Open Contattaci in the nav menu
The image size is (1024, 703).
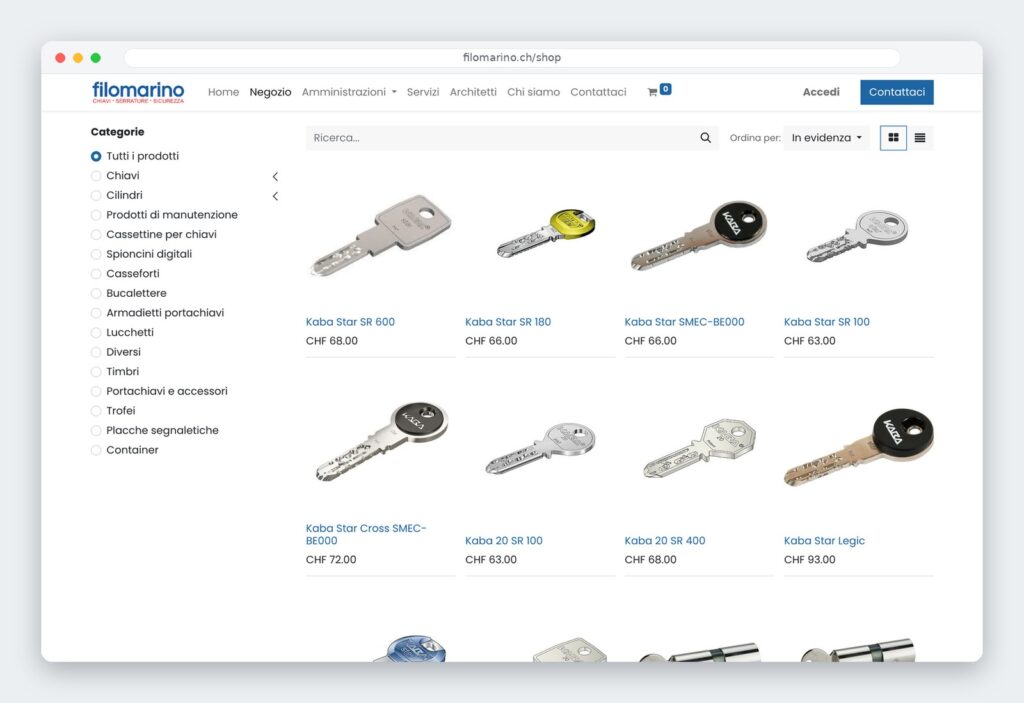coord(598,92)
